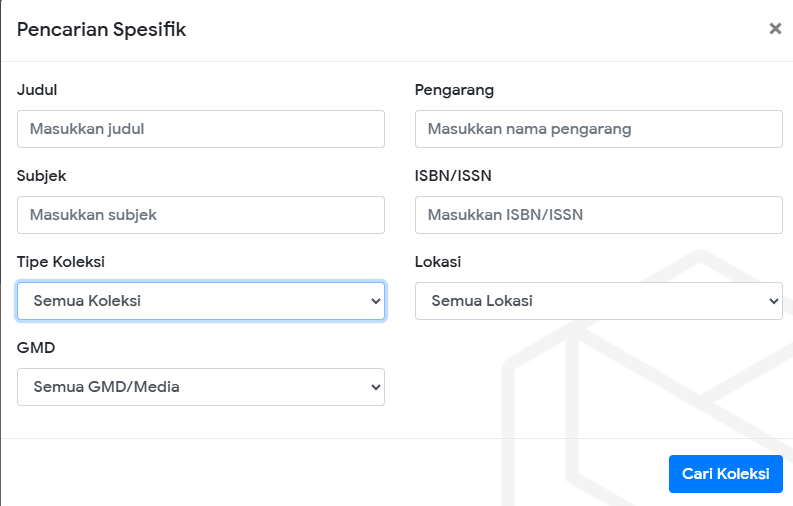Viewport: 793px width, 506px height.
Task: Click the Subjek text box
Action: pyautogui.click(x=200, y=215)
